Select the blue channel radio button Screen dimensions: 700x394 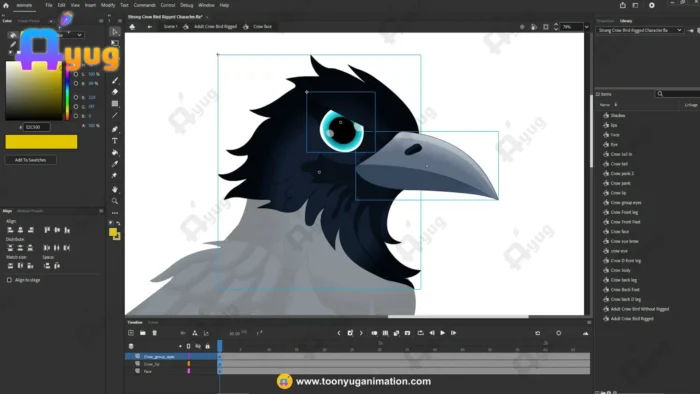[76, 116]
